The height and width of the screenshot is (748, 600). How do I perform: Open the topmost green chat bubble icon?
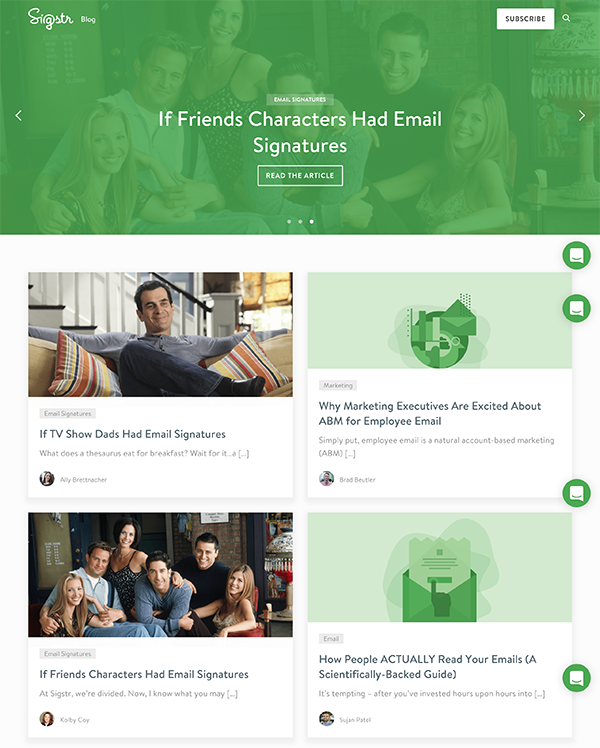coord(576,256)
